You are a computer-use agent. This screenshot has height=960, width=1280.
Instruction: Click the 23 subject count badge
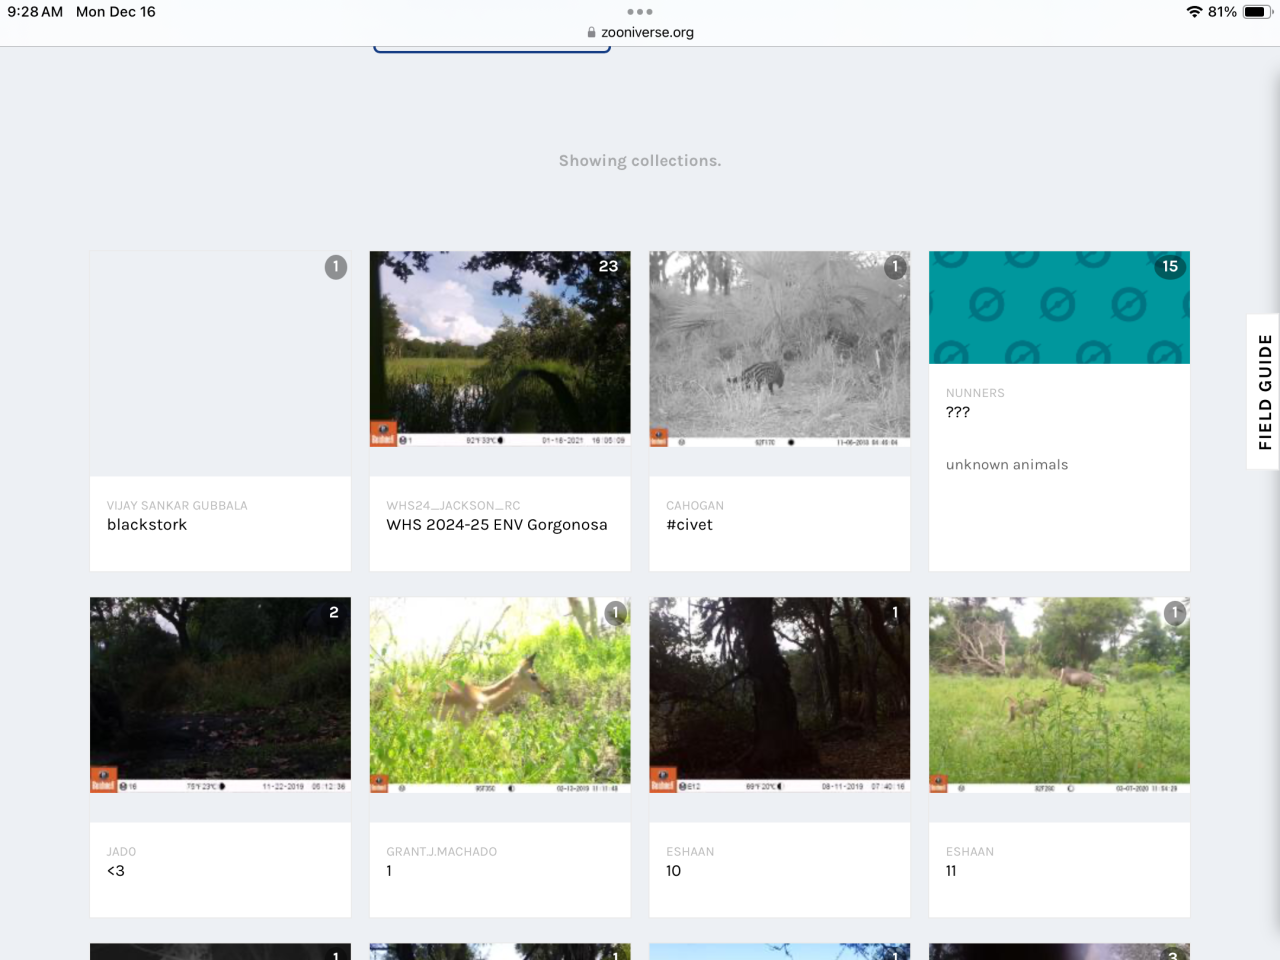[x=608, y=266]
